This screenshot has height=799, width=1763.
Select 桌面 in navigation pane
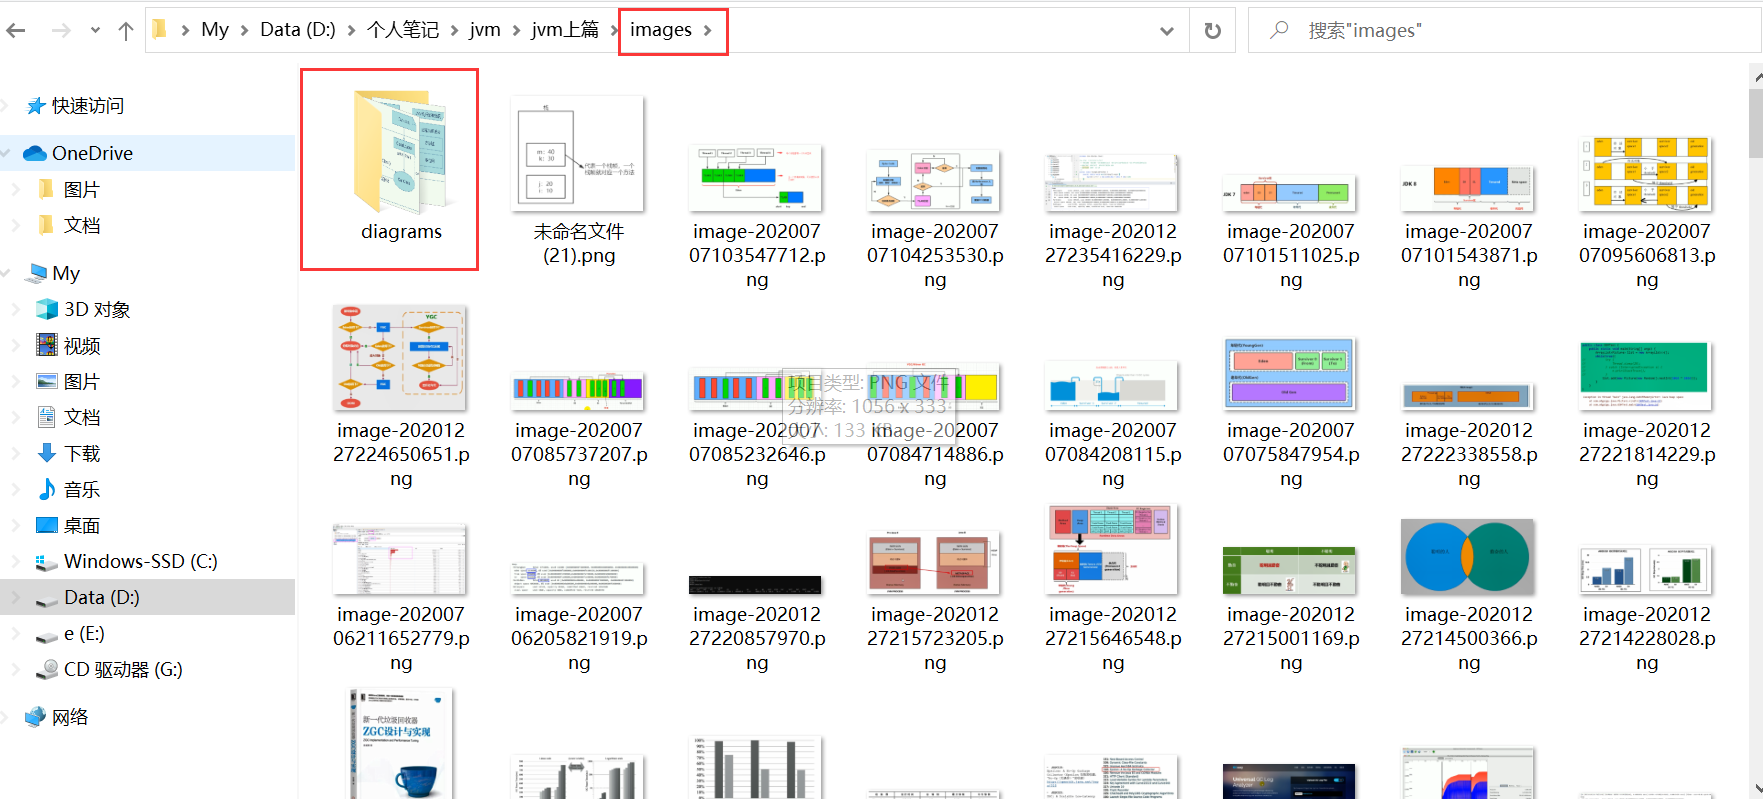click(81, 526)
